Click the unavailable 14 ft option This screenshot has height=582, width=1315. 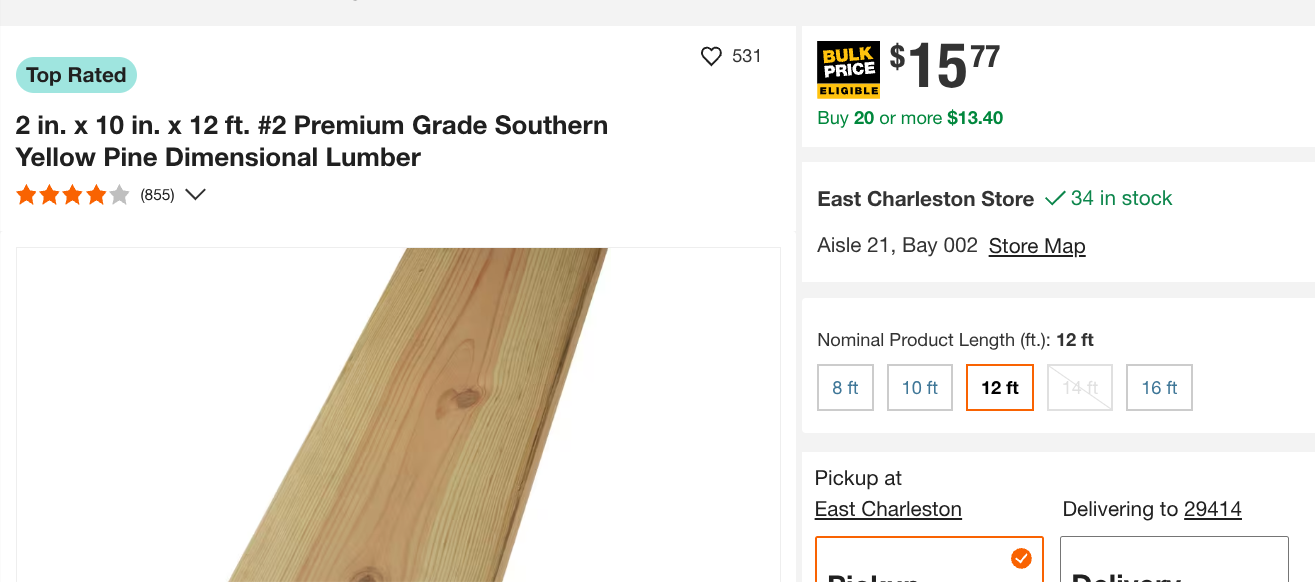pos(1079,388)
